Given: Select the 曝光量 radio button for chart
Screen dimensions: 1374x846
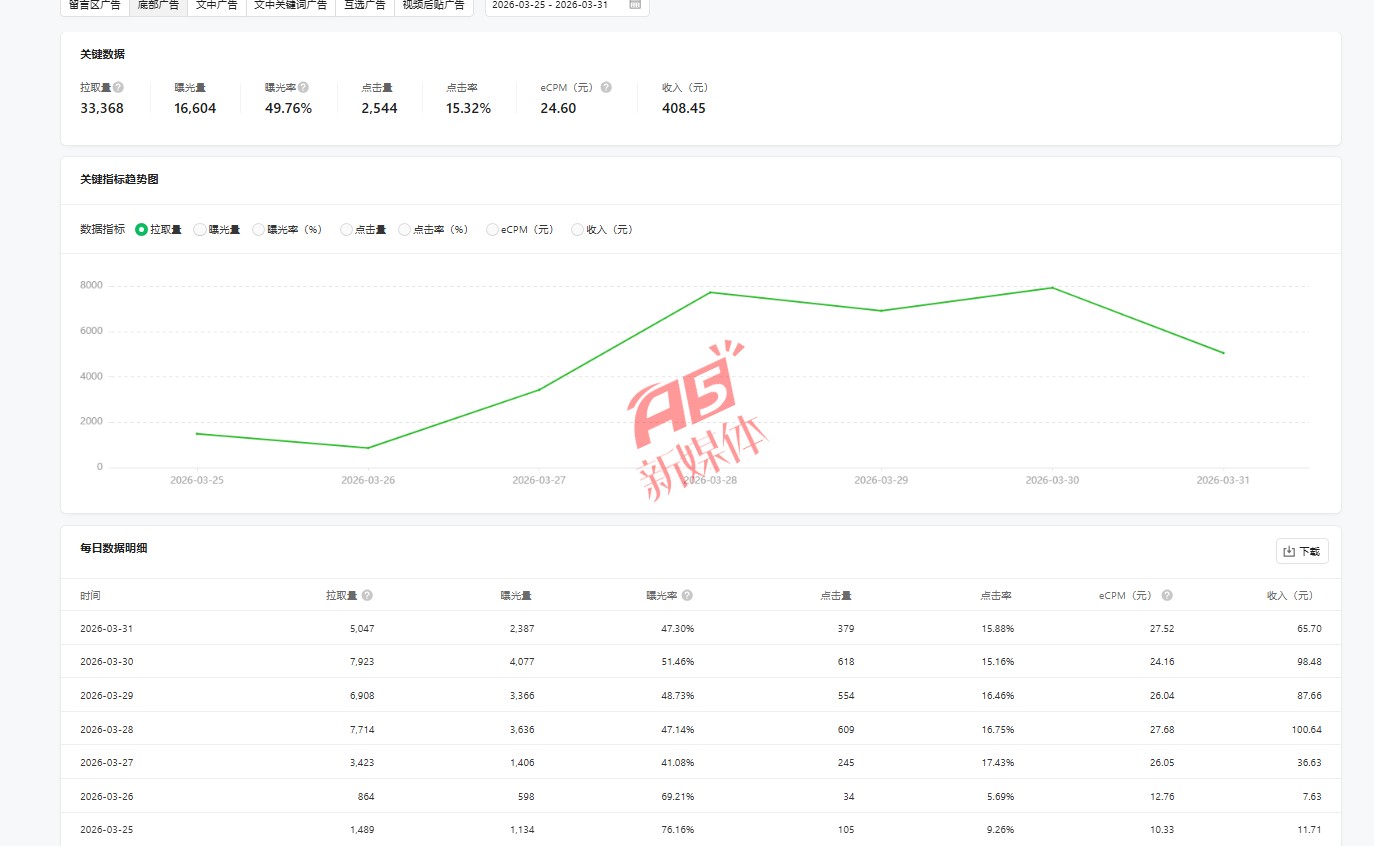Looking at the screenshot, I should click(x=200, y=230).
